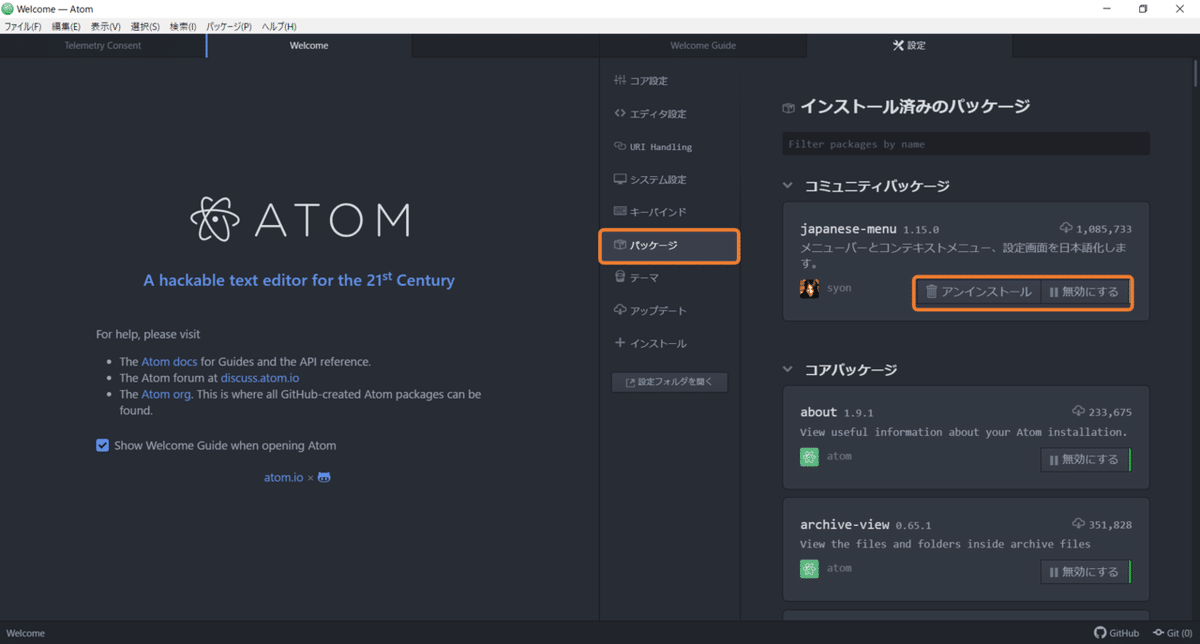Click the Git (0) status bar icon

pyautogui.click(x=1159, y=633)
